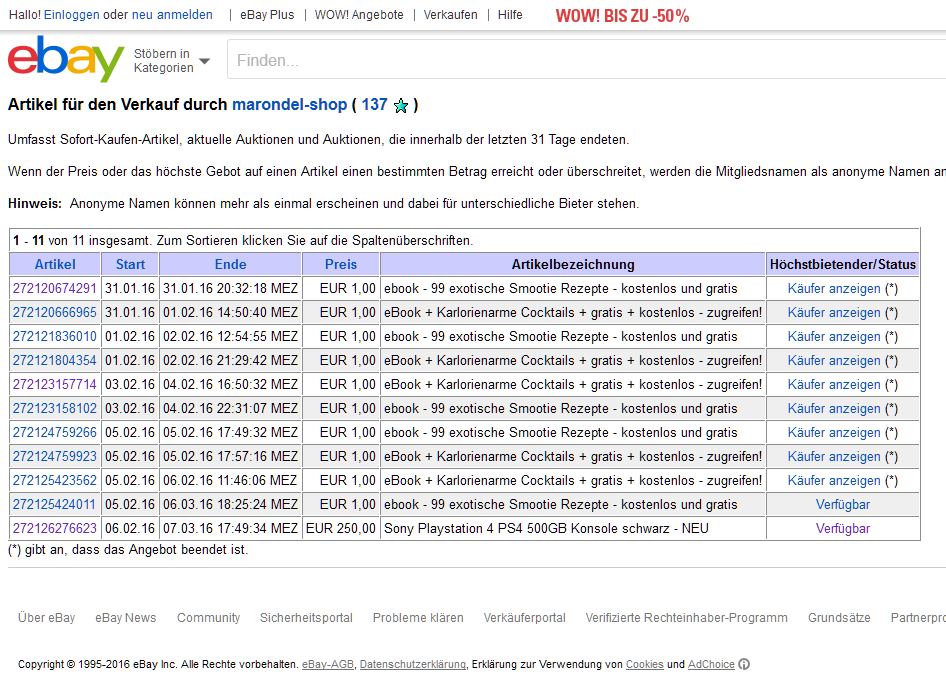Screen dimensions: 946x694
Task: Open the Stöbern in Kategorien dropdown
Action: click(172, 60)
